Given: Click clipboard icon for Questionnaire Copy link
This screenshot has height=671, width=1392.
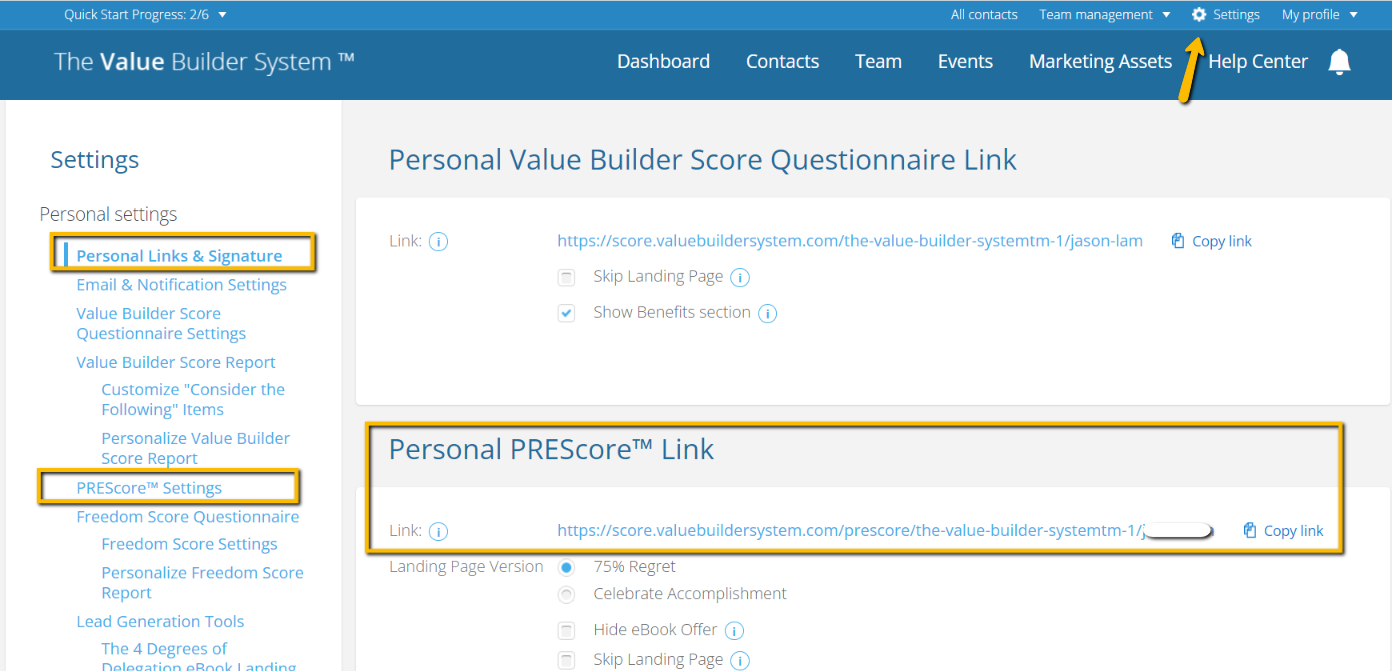Looking at the screenshot, I should point(1178,241).
